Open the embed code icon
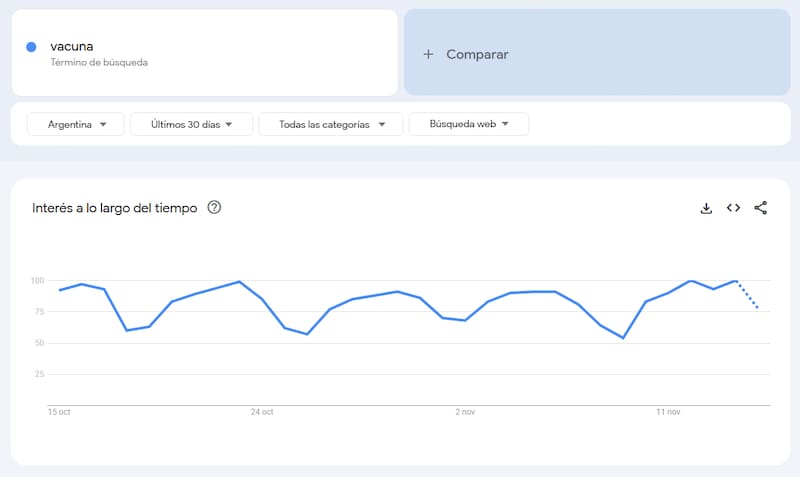Image resolution: width=800 pixels, height=477 pixels. [733, 208]
